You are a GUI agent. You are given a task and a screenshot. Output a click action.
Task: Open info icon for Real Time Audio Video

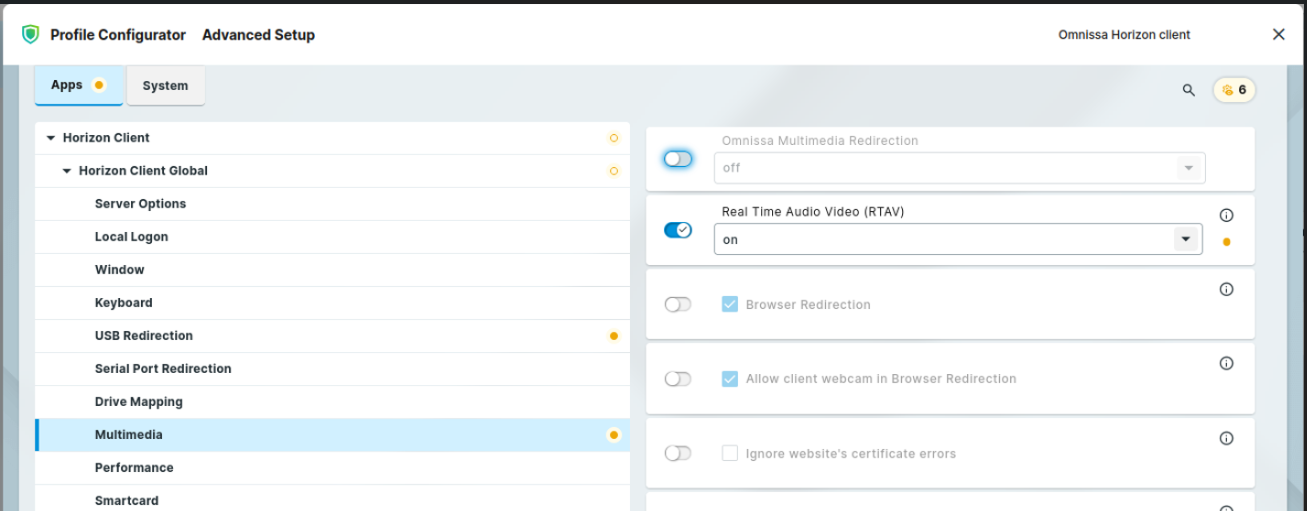tap(1226, 215)
